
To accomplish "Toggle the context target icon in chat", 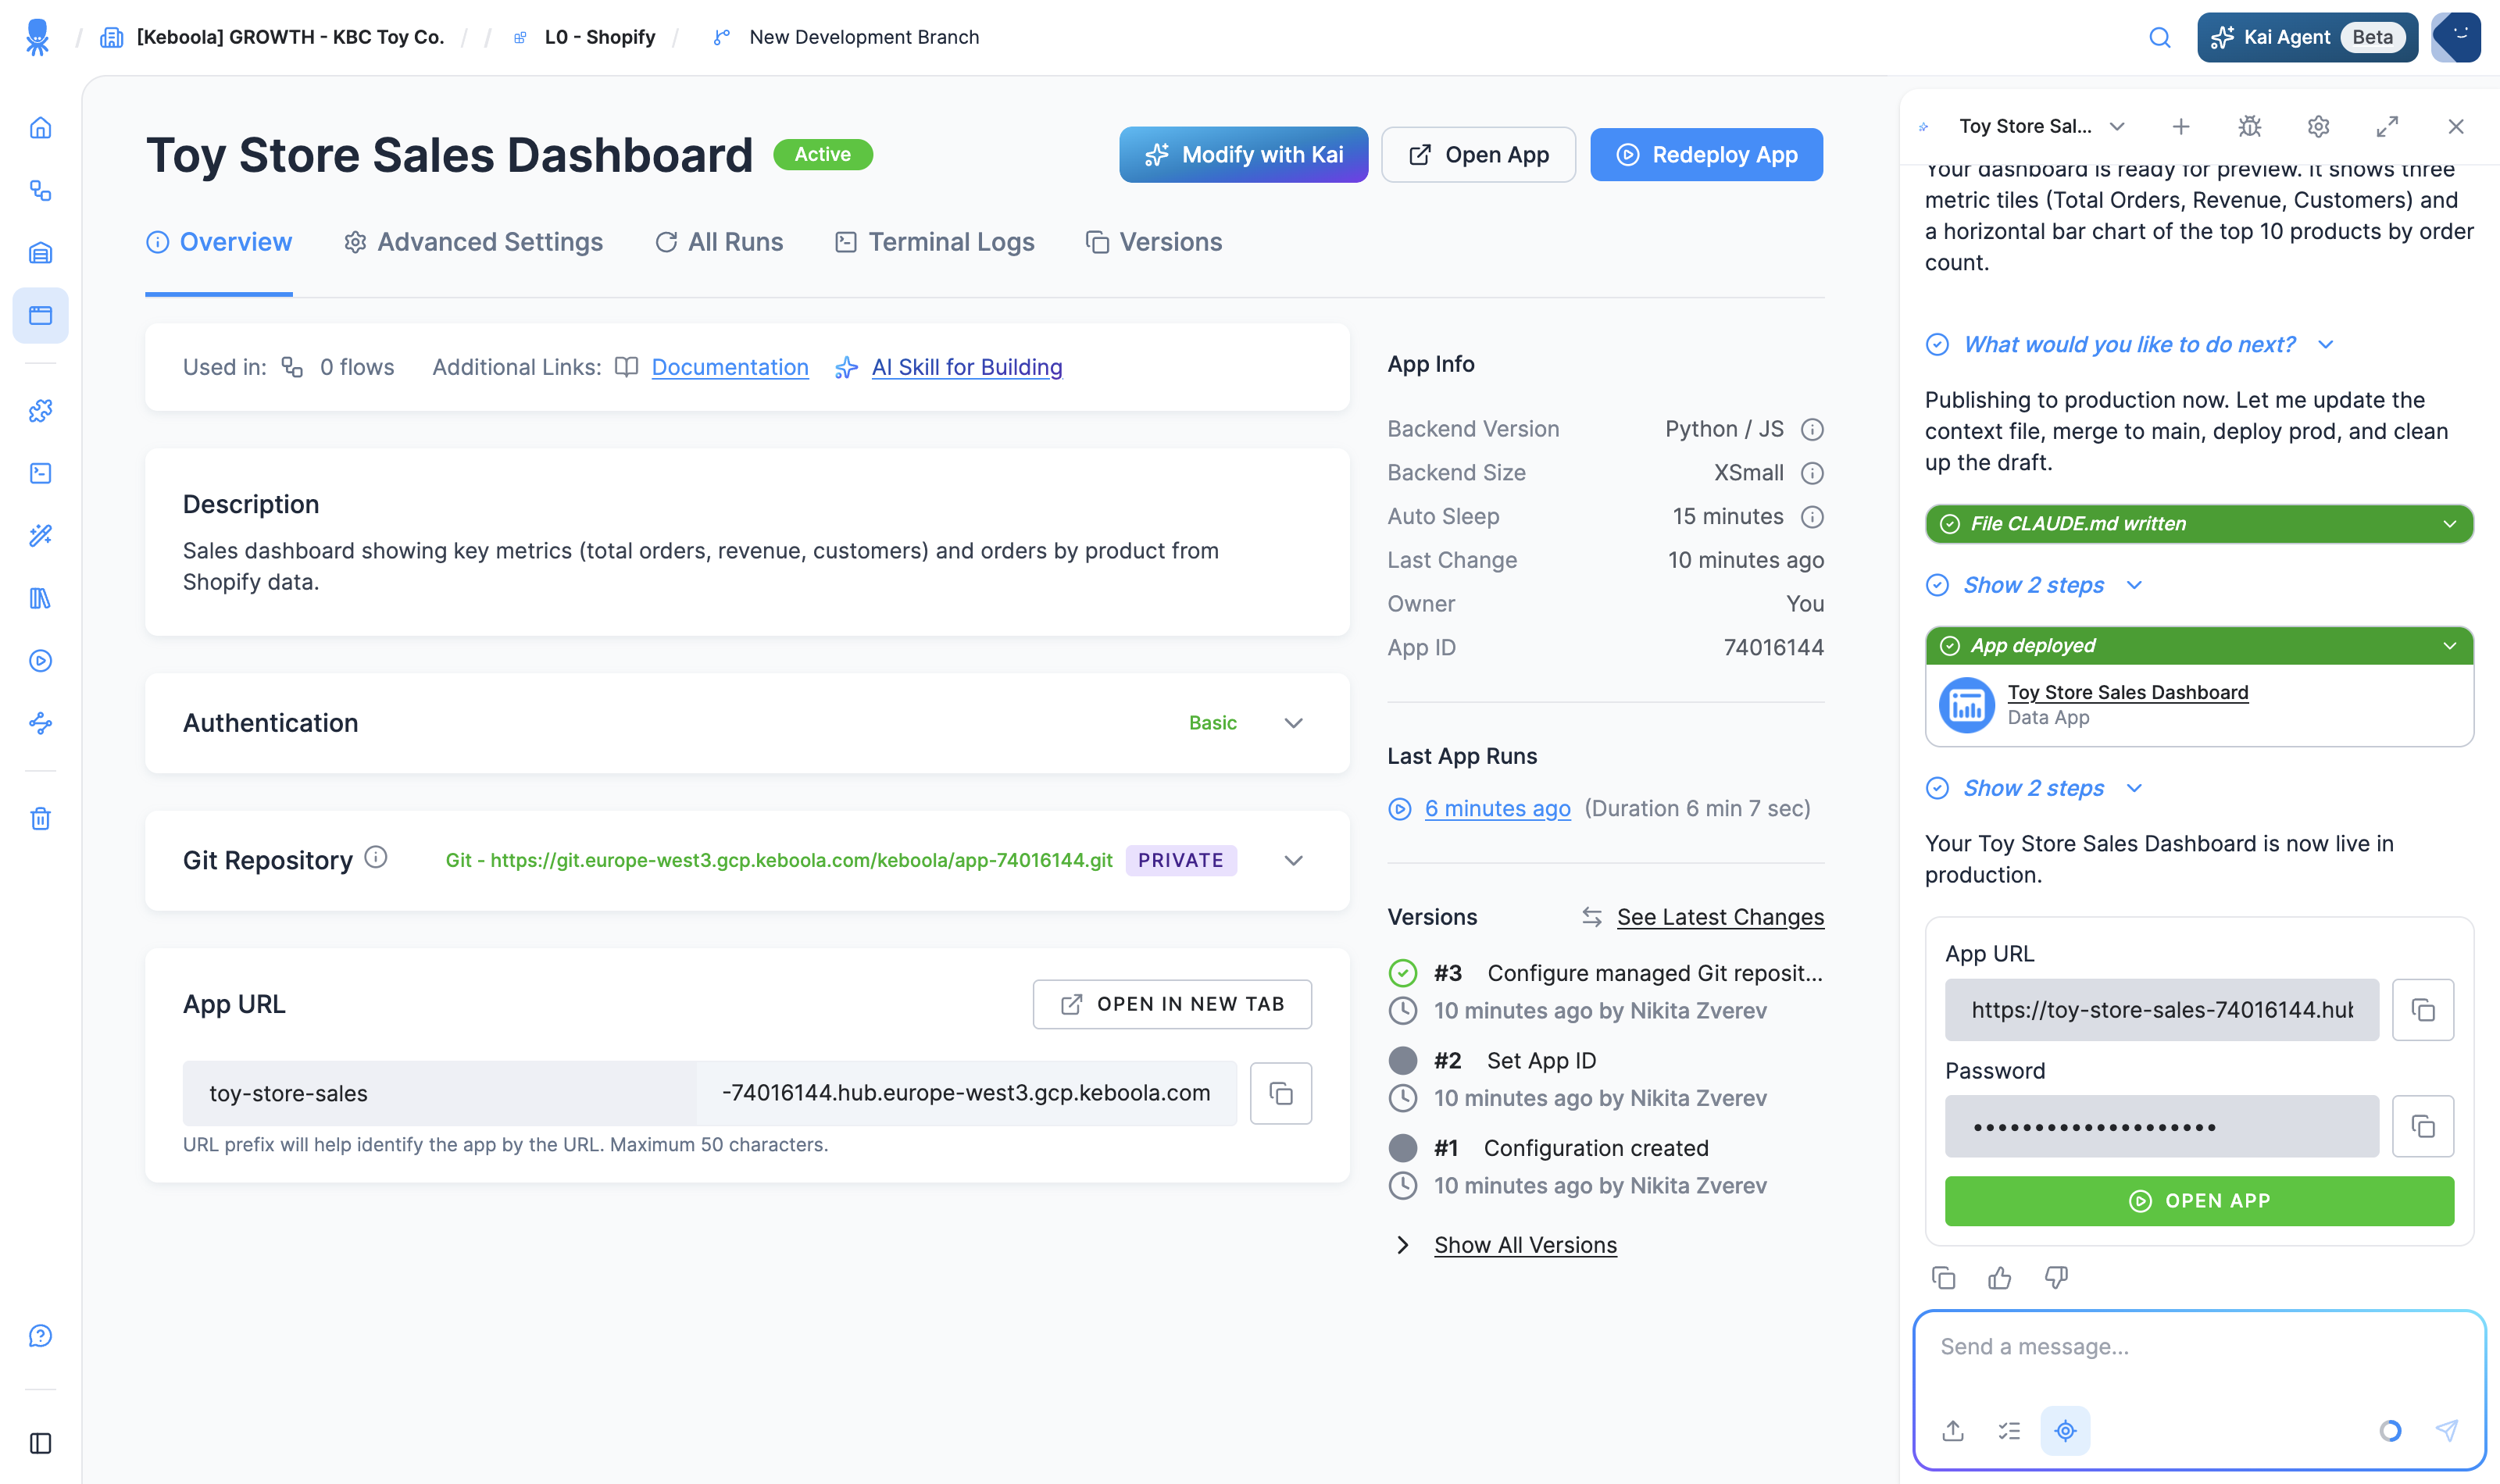I will coord(2065,1430).
